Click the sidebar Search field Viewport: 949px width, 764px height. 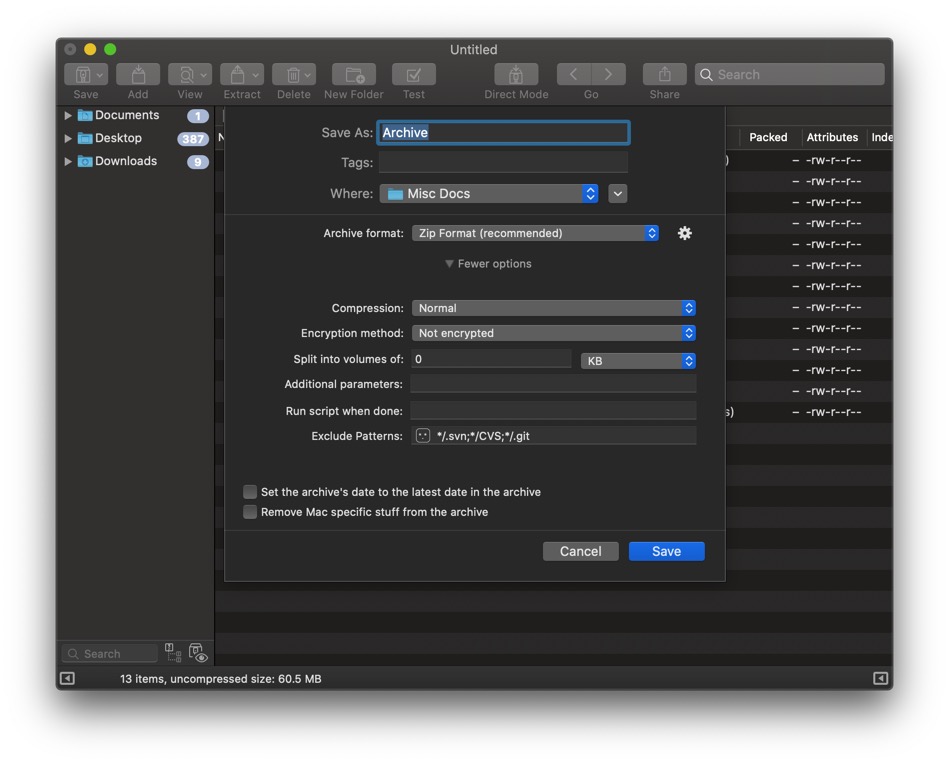click(x=110, y=653)
